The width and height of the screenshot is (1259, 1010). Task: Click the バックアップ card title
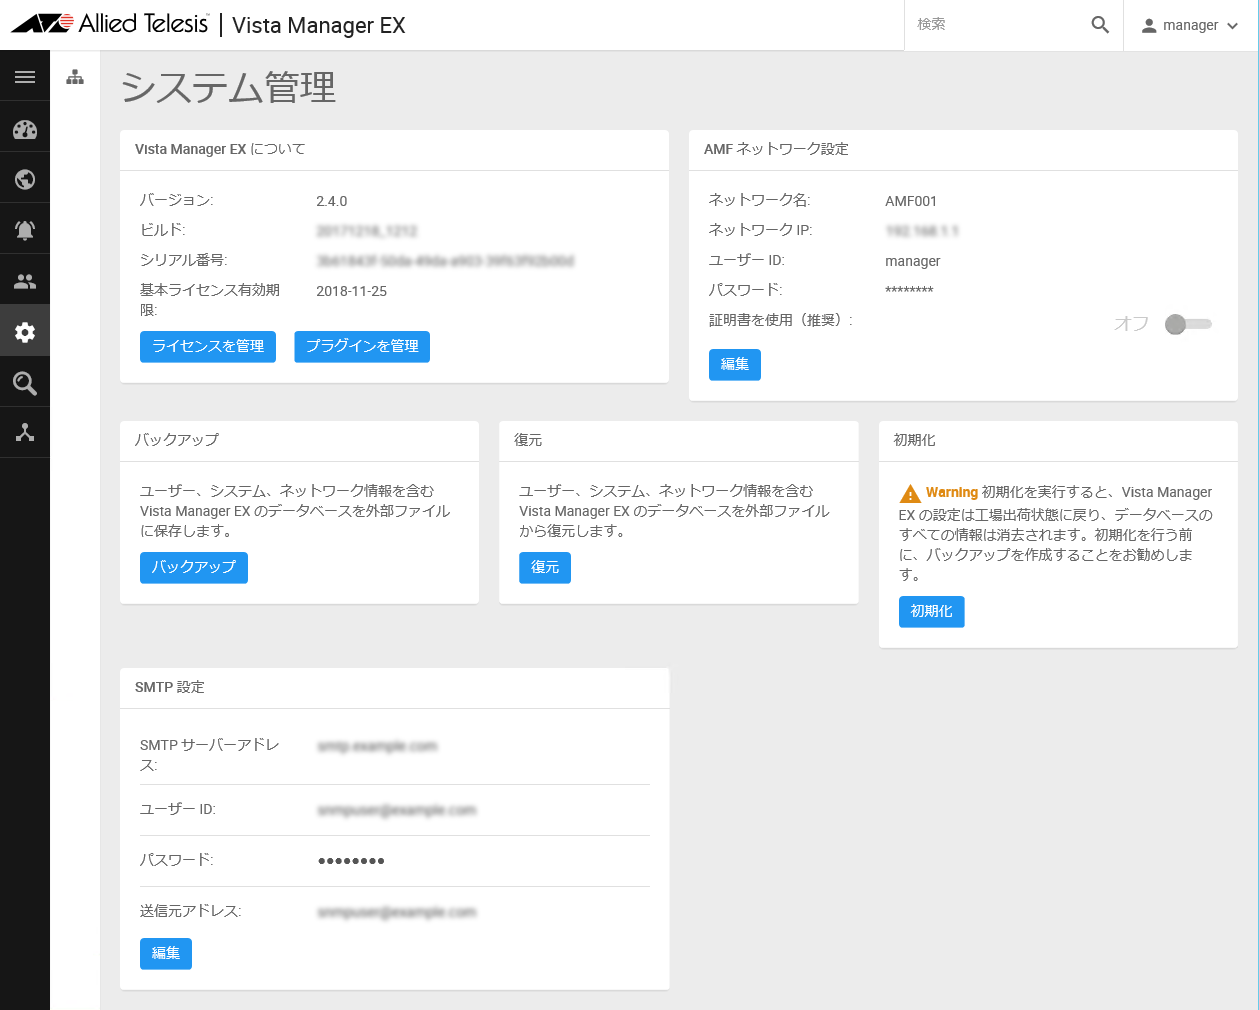(177, 439)
